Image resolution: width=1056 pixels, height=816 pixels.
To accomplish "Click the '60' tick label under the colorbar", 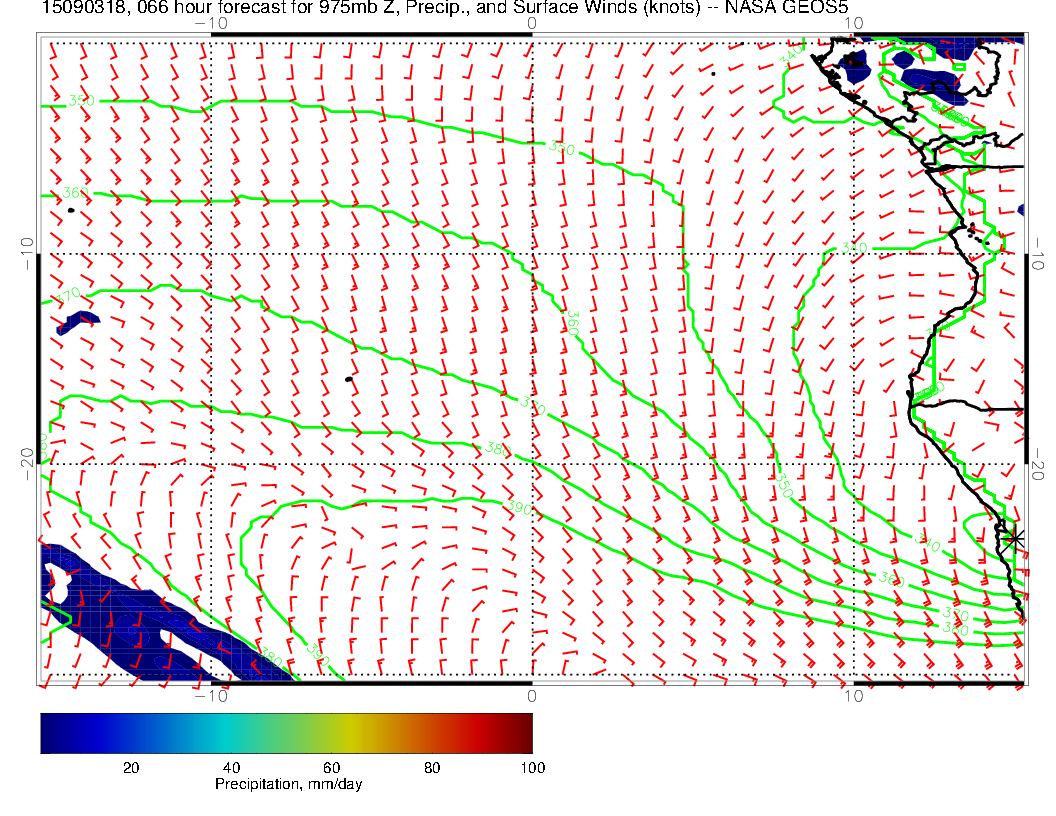I will [x=331, y=768].
